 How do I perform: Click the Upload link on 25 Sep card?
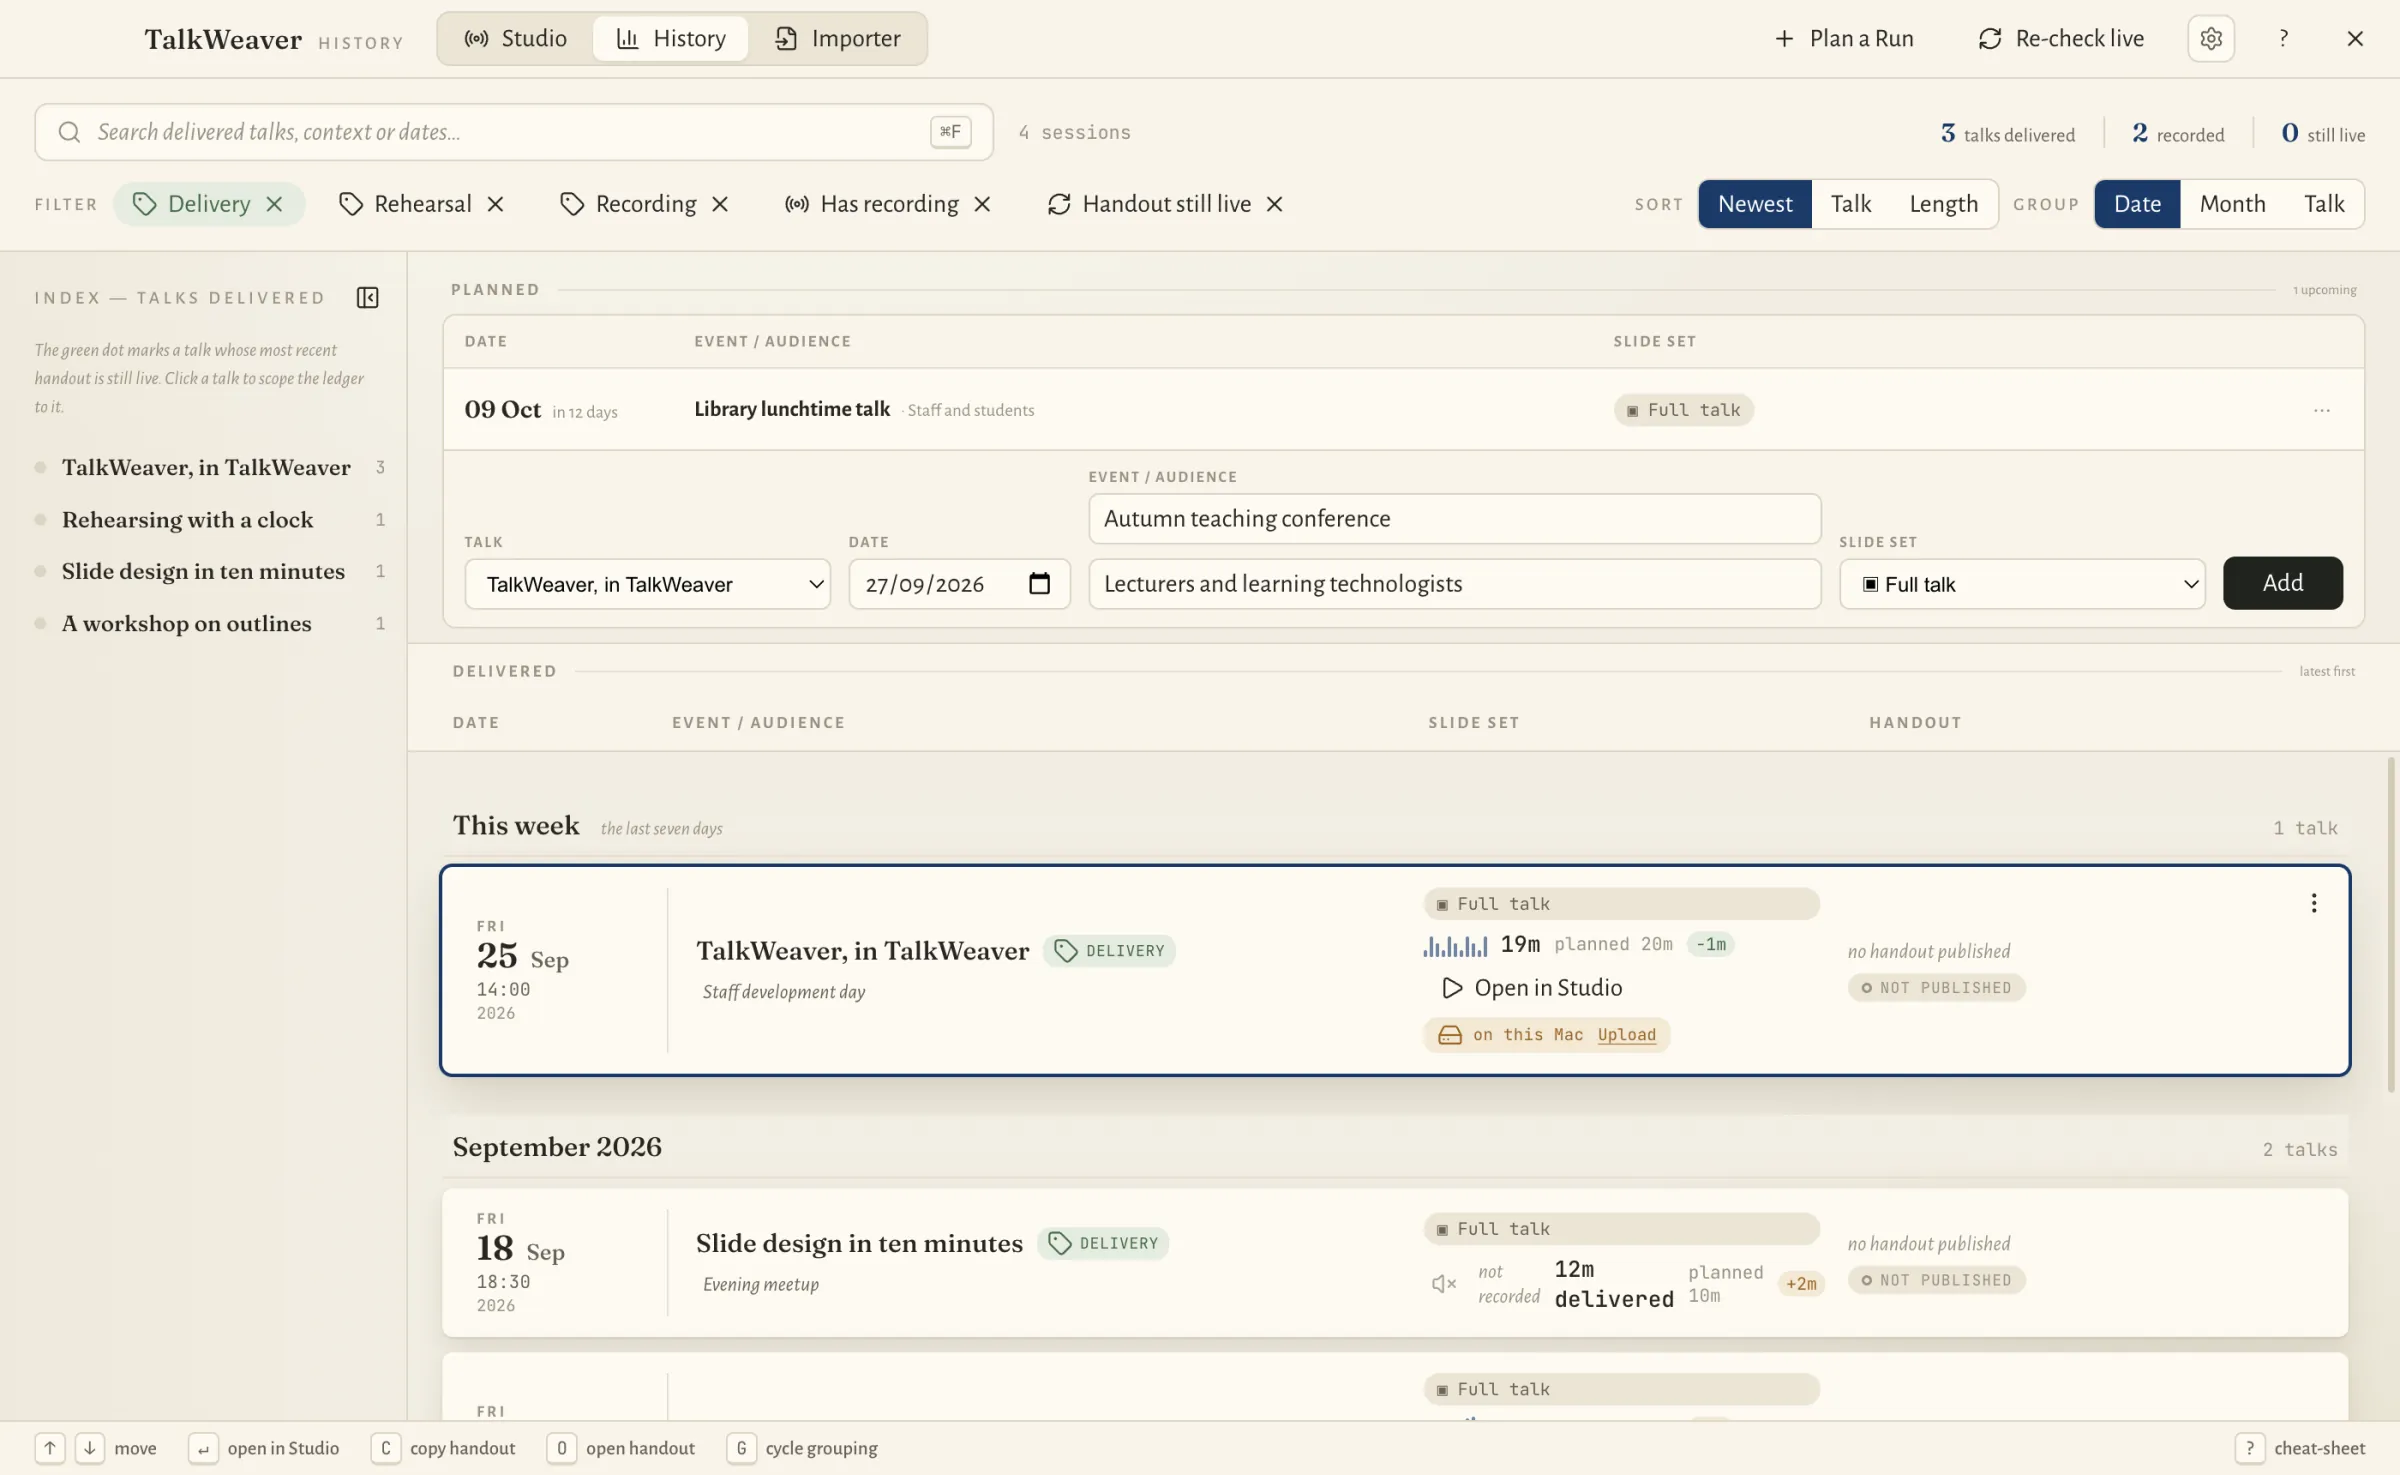pyautogui.click(x=1626, y=1035)
